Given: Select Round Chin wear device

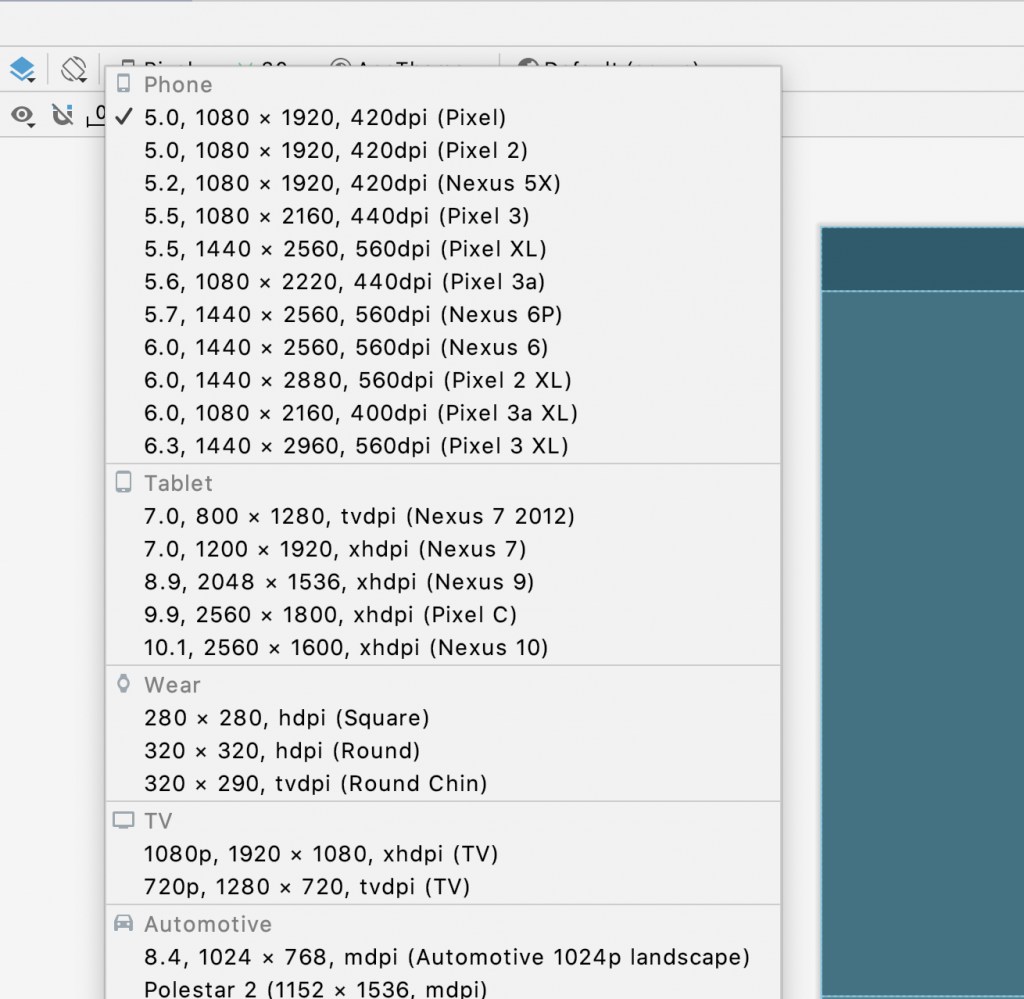Looking at the screenshot, I should click(443, 784).
